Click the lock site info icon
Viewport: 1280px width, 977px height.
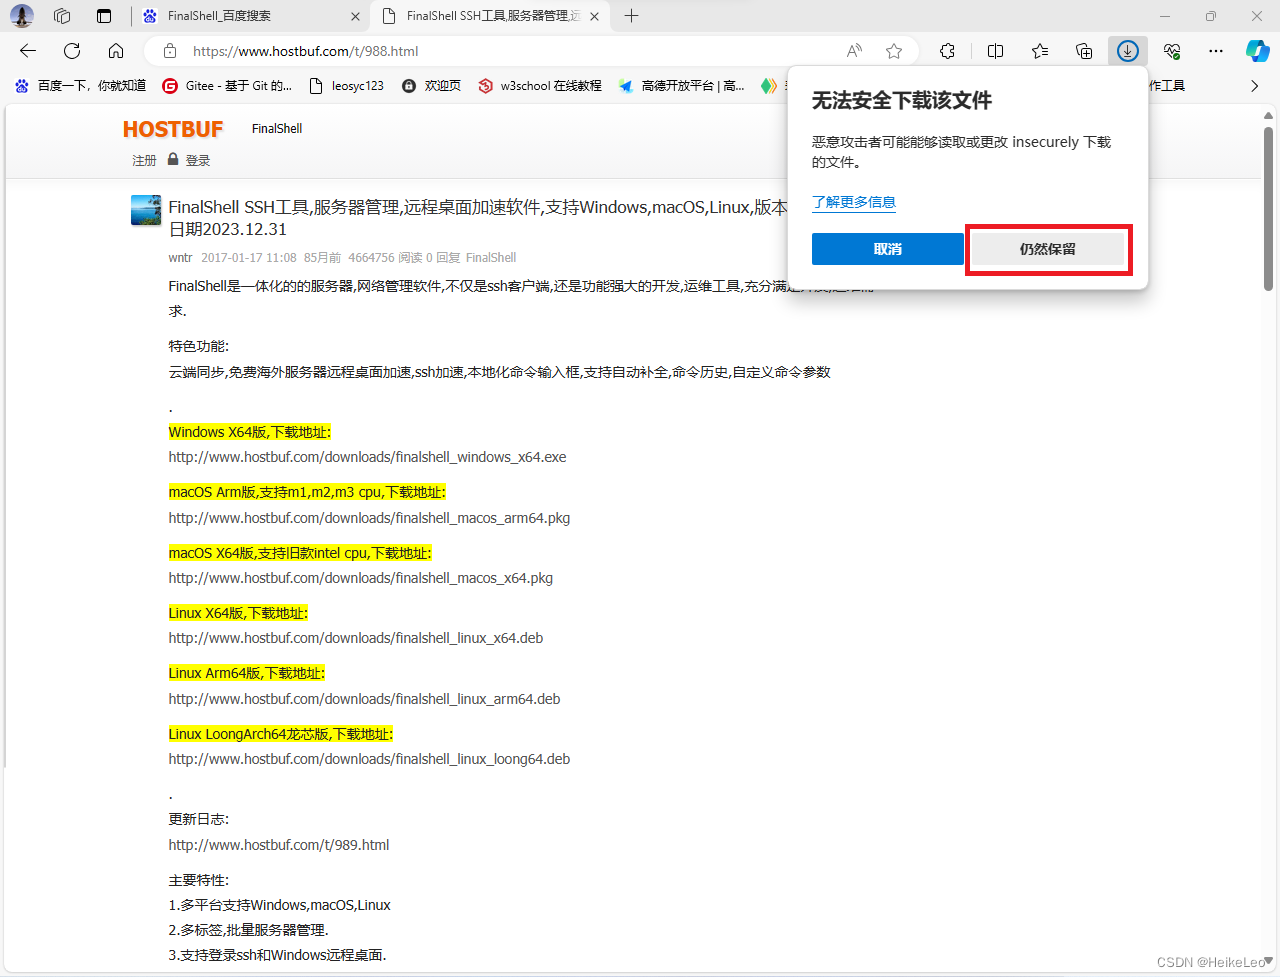[x=170, y=51]
